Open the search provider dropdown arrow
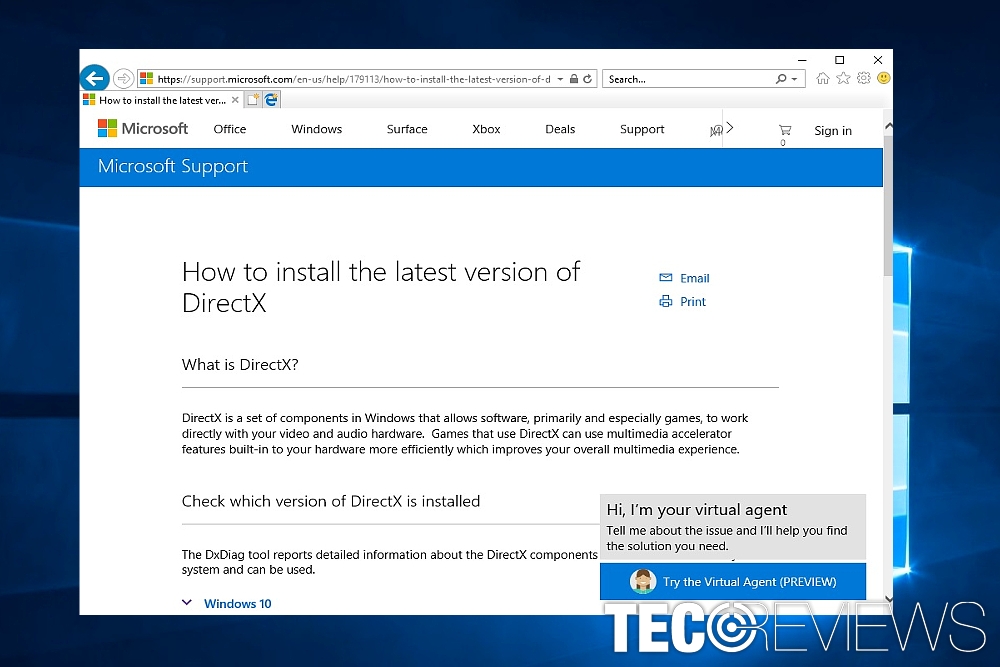 [795, 79]
